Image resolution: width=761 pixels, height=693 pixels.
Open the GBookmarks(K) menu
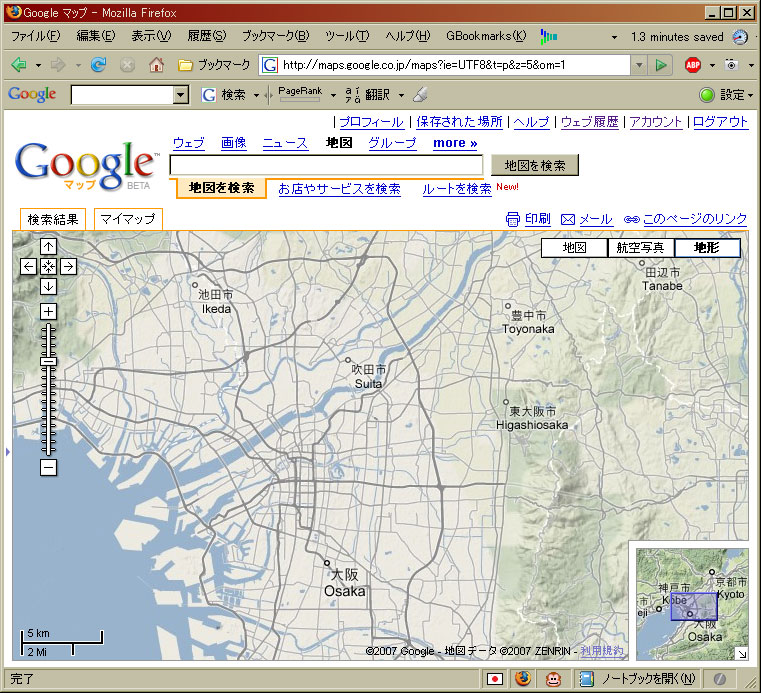coord(486,36)
